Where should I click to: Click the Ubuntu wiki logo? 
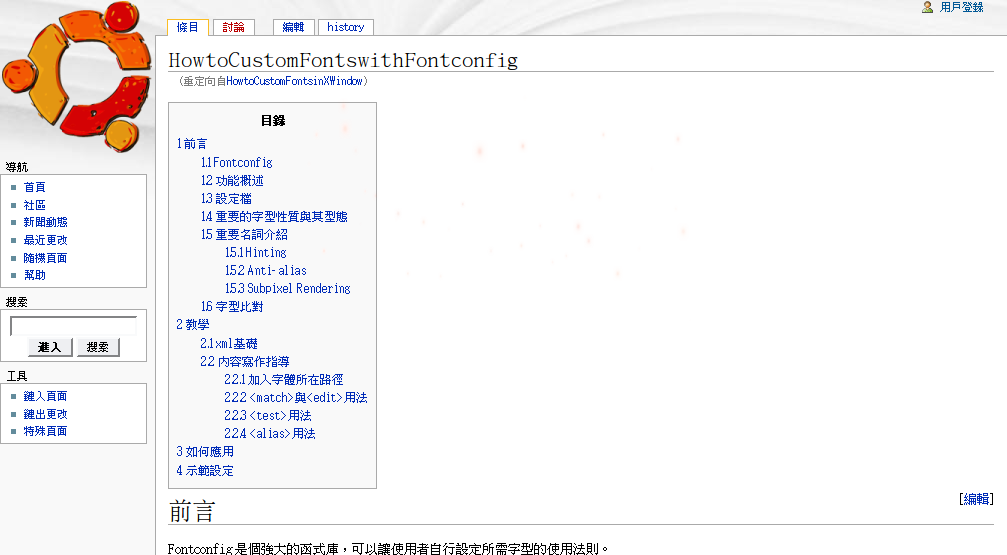click(76, 76)
